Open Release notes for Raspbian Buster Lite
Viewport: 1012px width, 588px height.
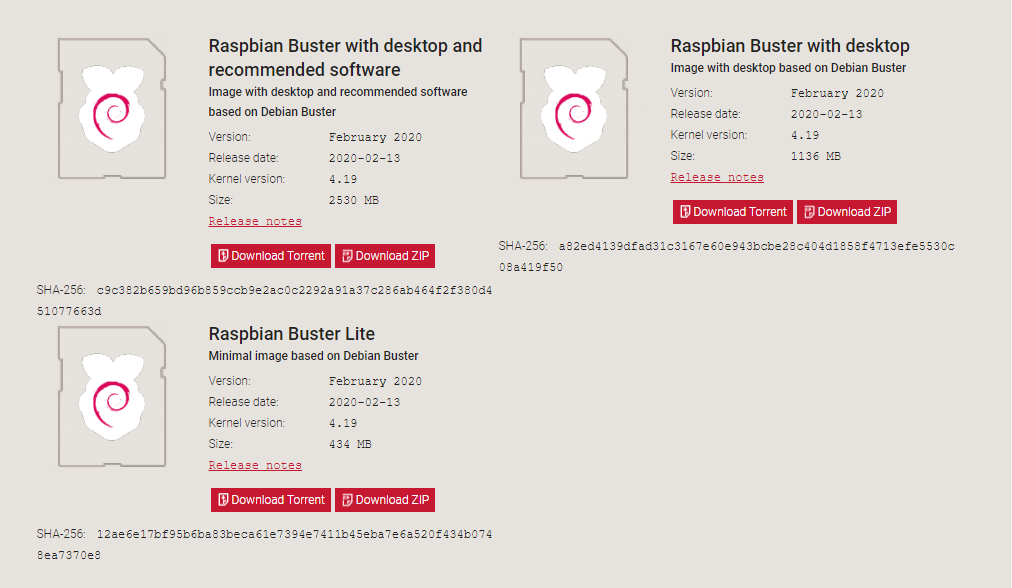click(255, 465)
